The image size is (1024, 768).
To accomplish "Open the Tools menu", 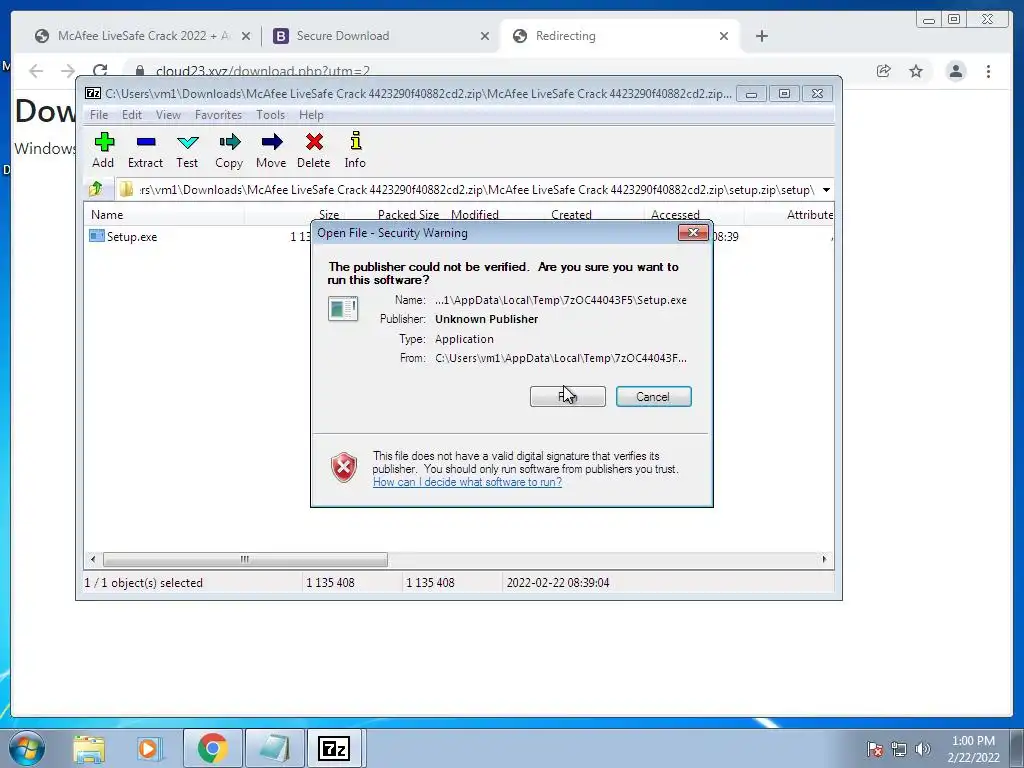I will pyautogui.click(x=270, y=115).
